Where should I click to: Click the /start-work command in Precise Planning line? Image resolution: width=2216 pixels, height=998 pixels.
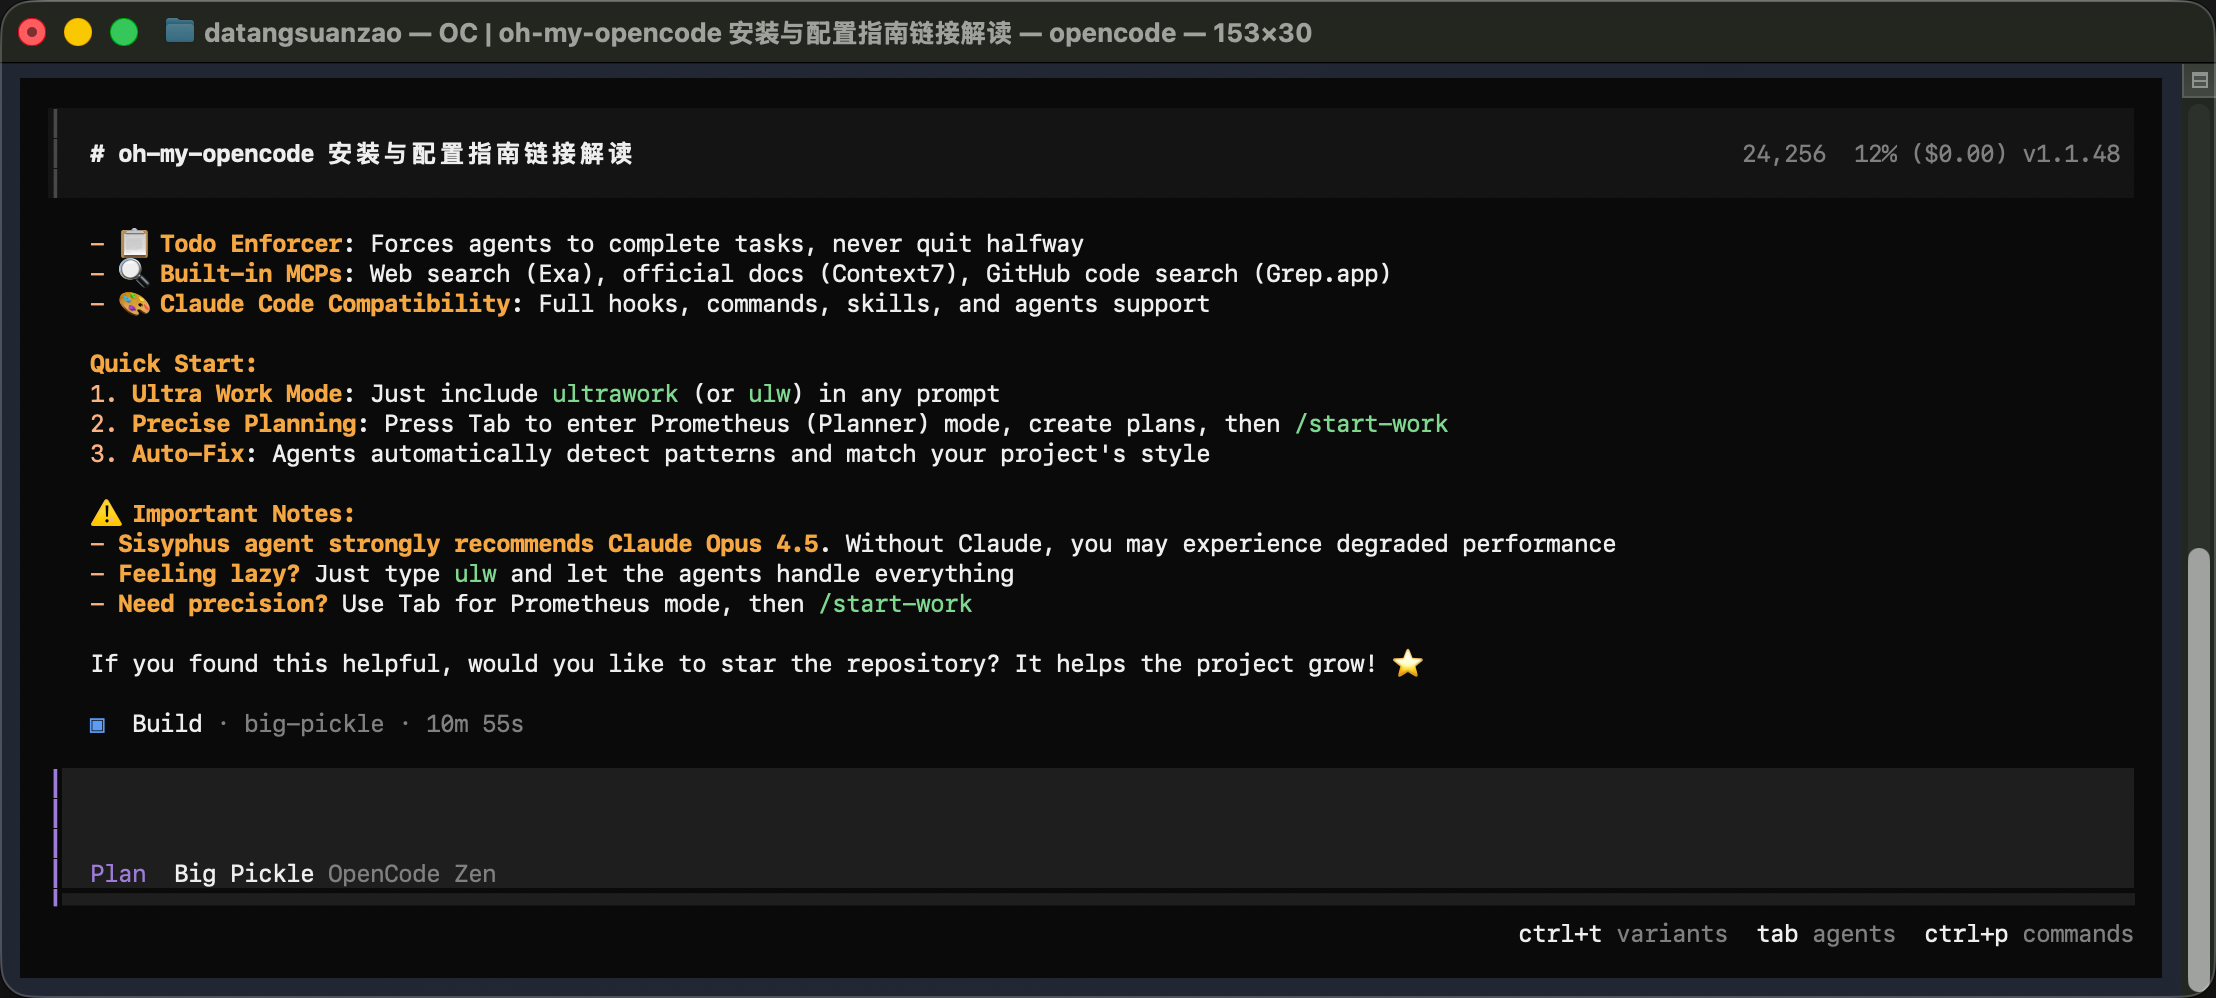pyautogui.click(x=1371, y=424)
